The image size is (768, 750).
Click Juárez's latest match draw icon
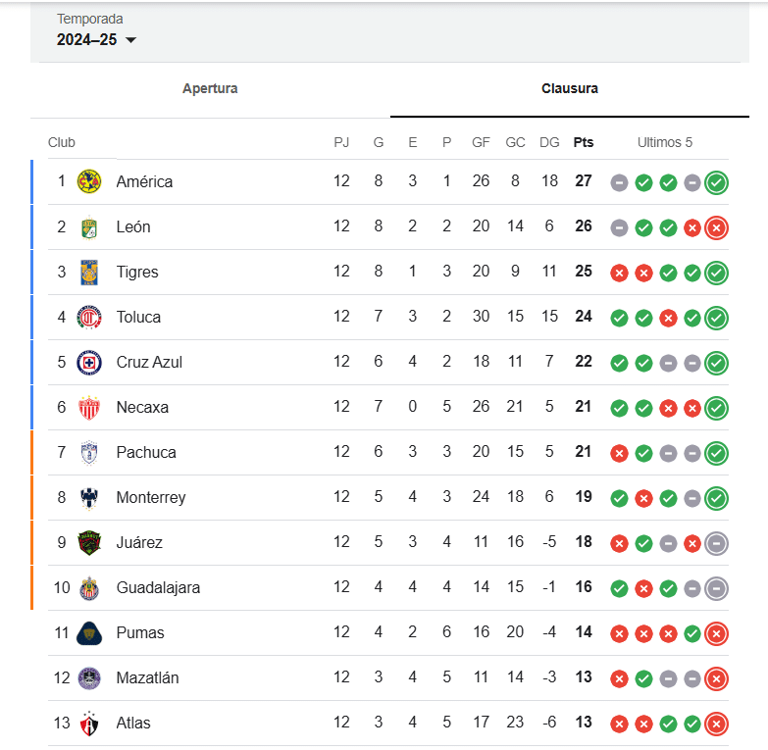click(x=716, y=543)
